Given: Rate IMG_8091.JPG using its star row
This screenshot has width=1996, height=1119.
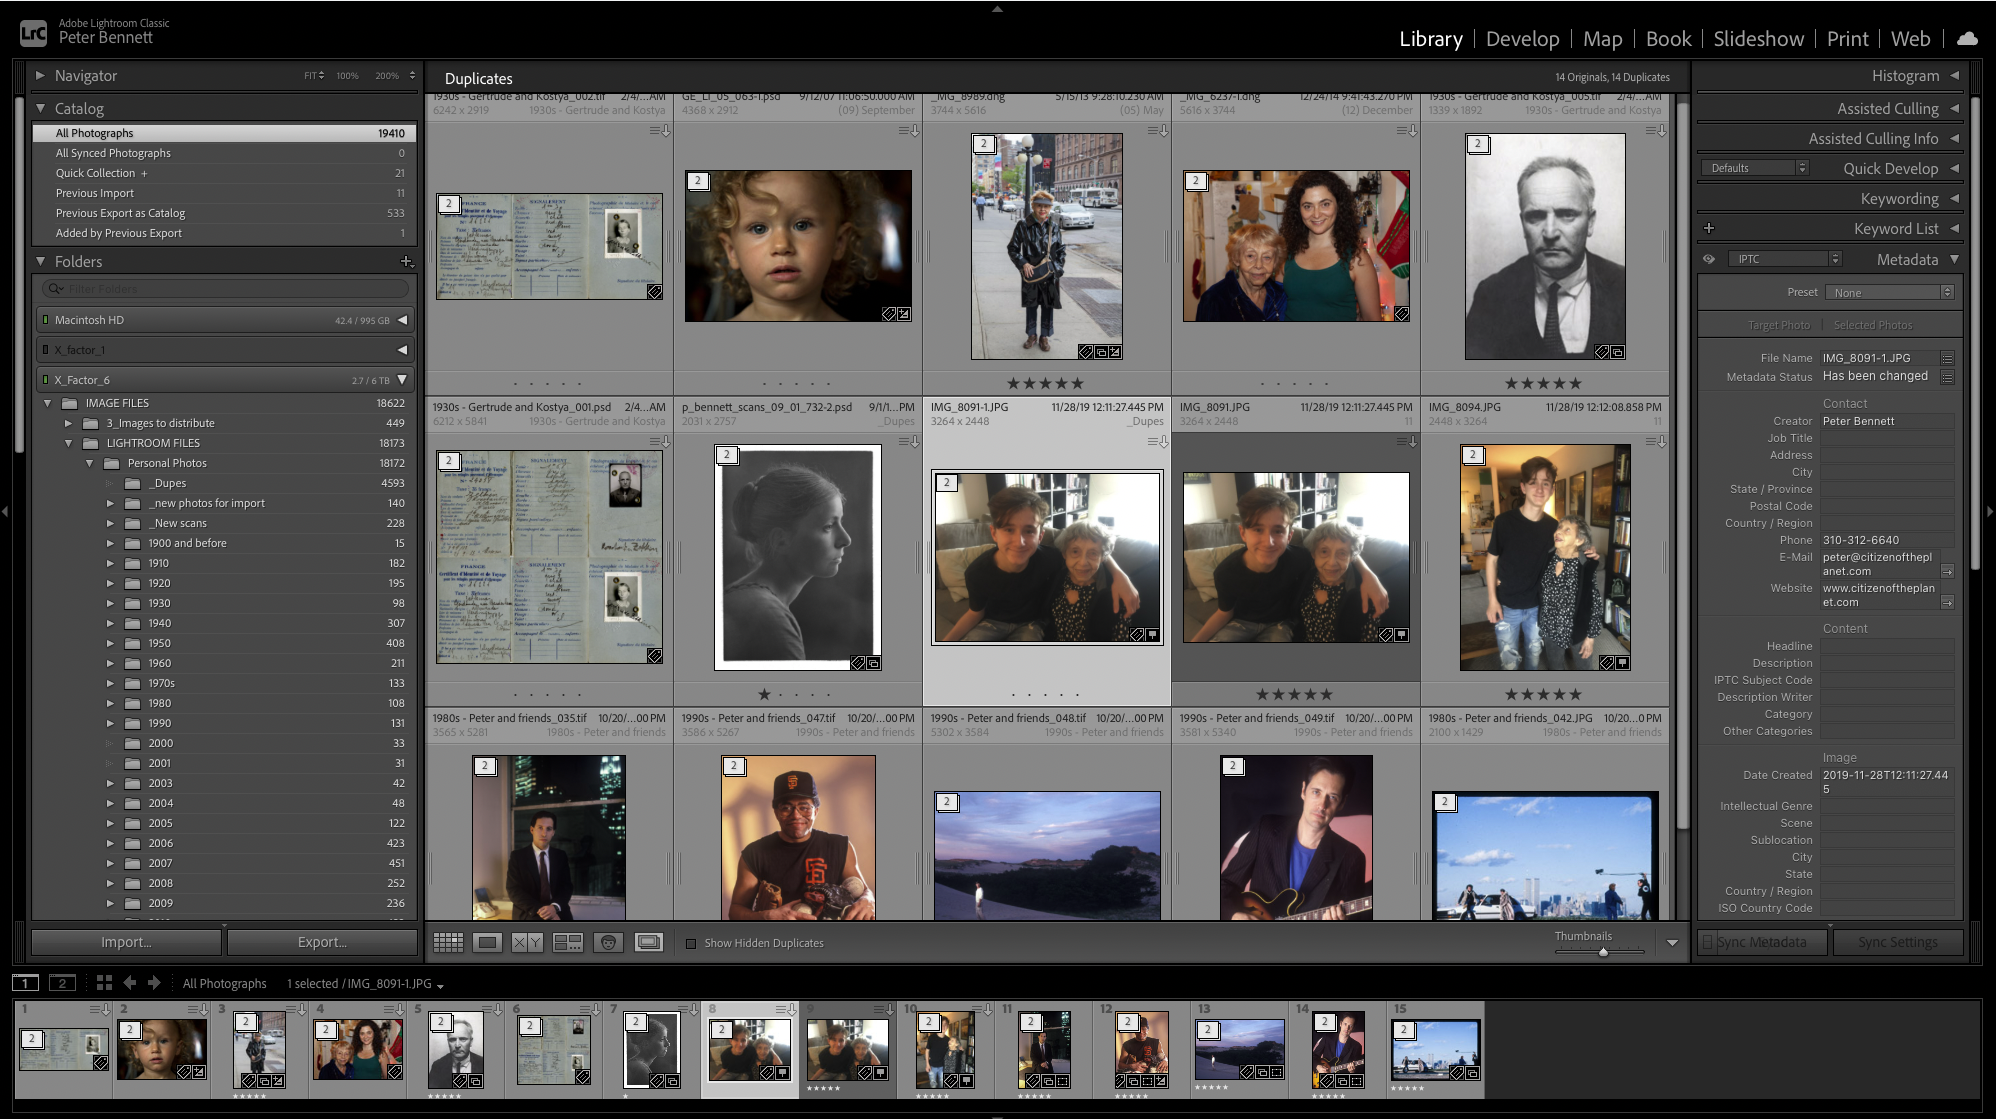Looking at the screenshot, I should [x=1294, y=694].
